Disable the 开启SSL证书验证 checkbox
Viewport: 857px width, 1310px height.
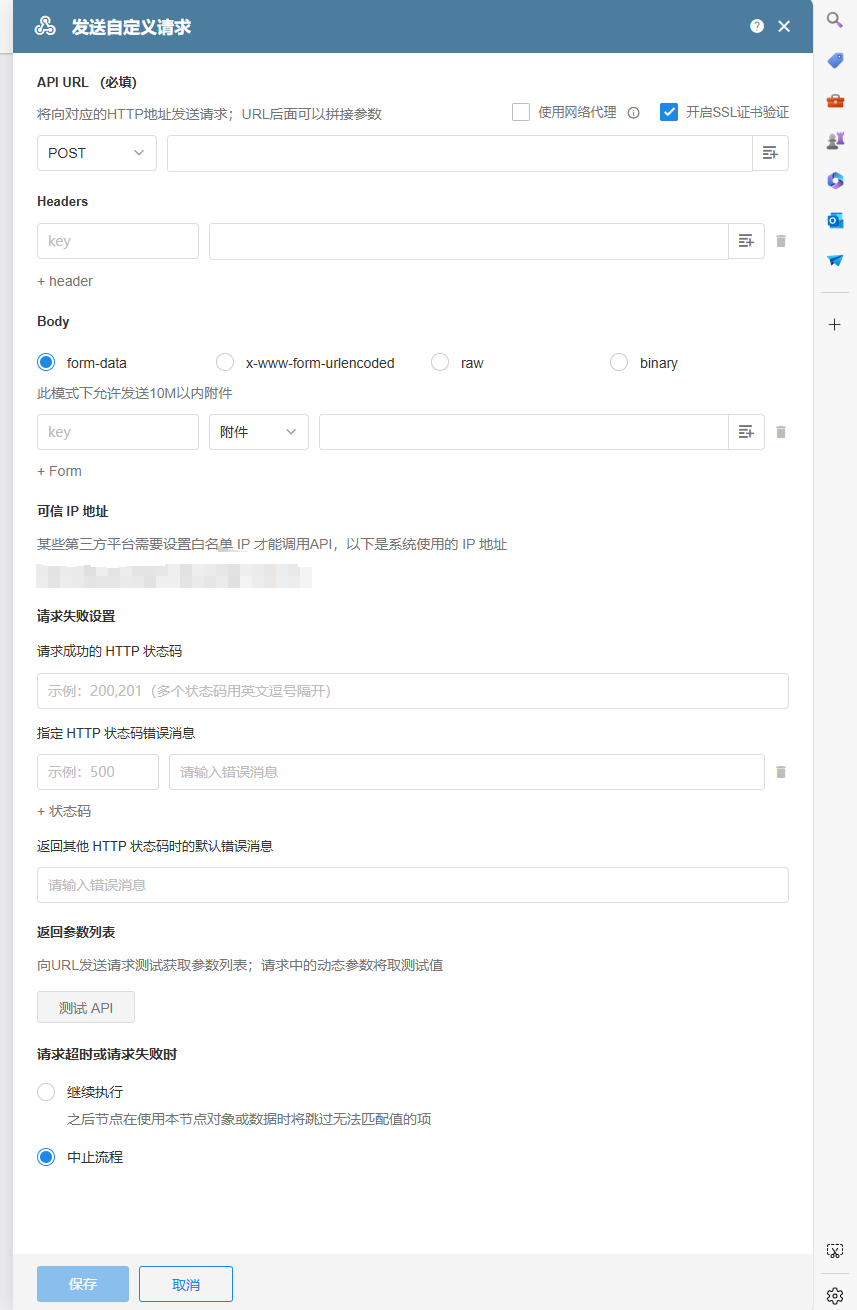coord(669,112)
